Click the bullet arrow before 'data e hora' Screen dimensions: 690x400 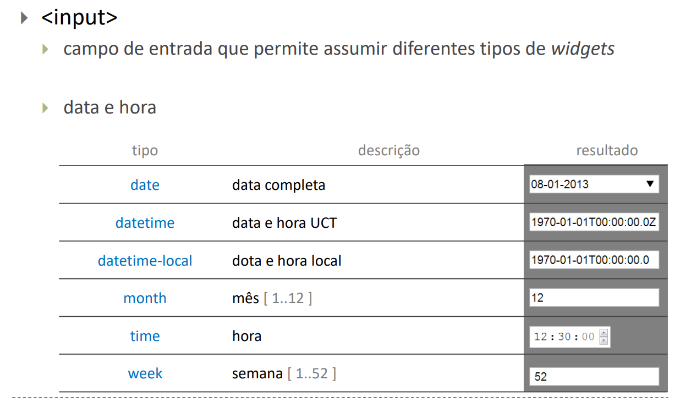click(44, 107)
